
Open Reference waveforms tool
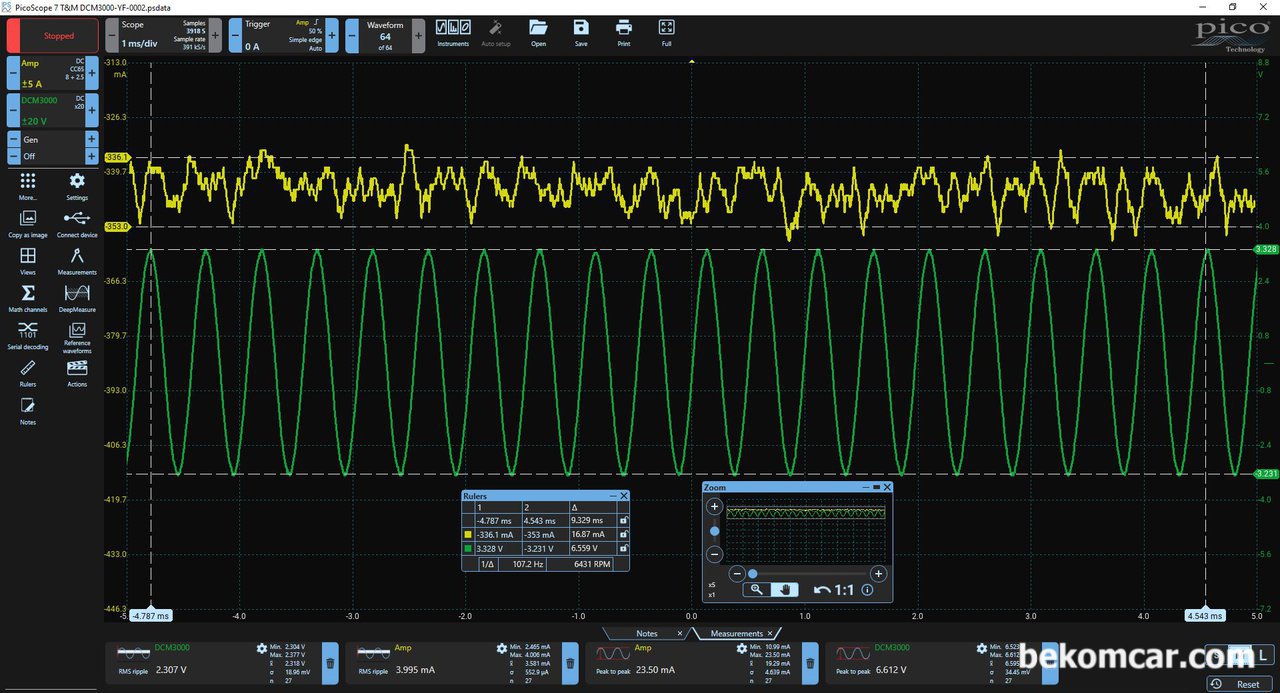[77, 336]
